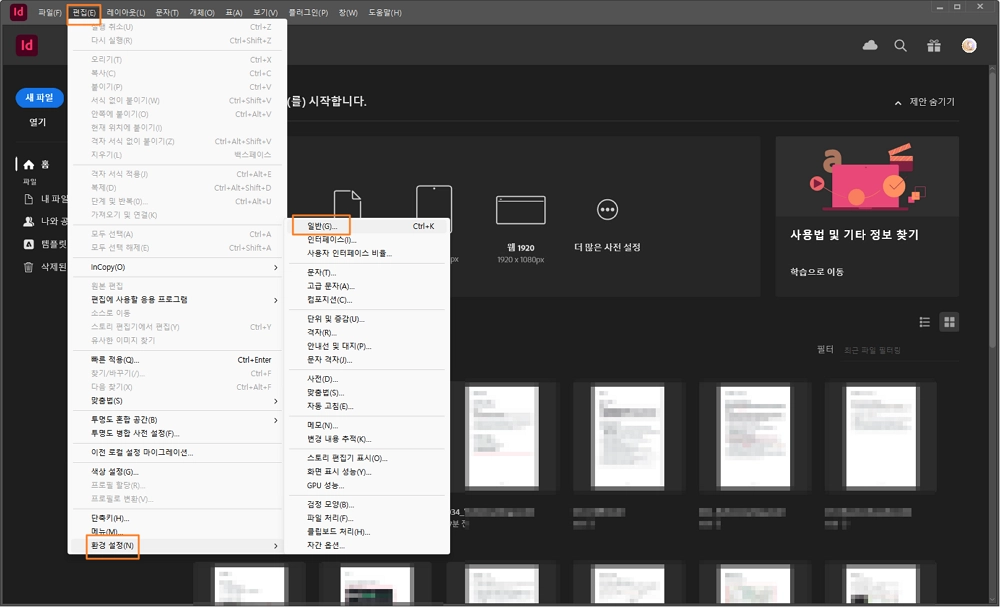The width and height of the screenshot is (1000, 607).
Task: Select the Home icon in the sidebar
Action: [28, 165]
